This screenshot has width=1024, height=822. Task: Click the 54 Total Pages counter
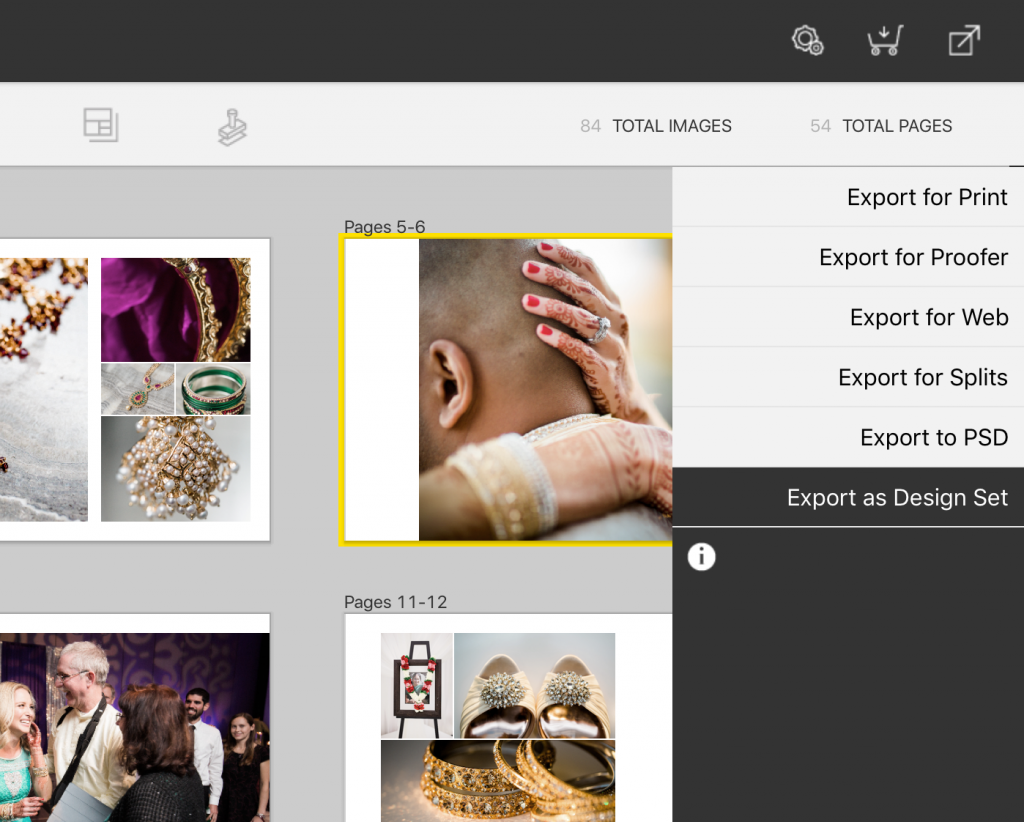point(881,126)
